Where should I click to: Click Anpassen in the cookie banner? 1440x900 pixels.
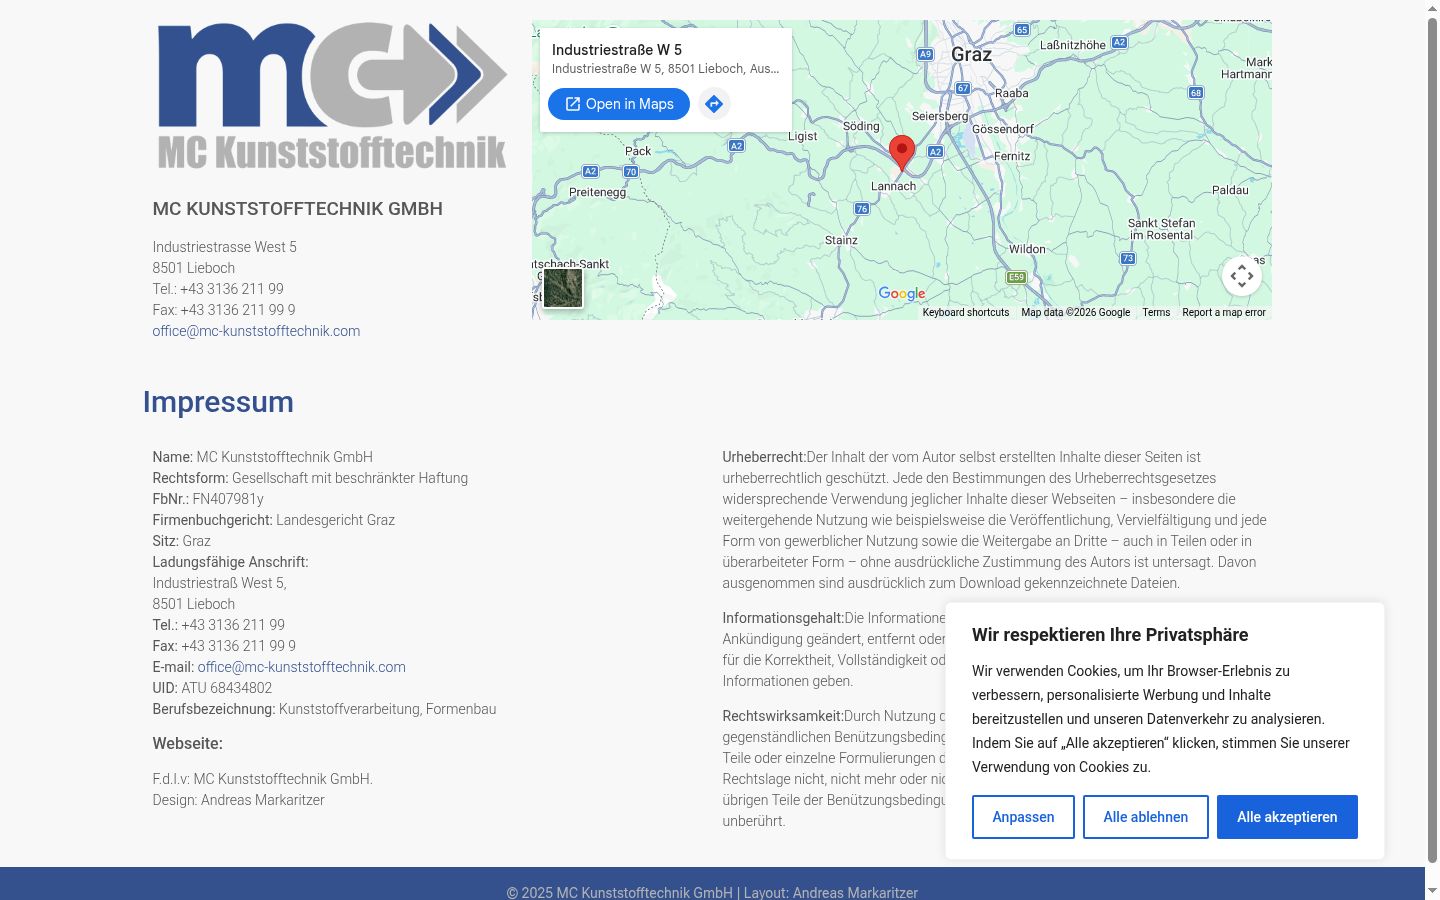tap(1023, 817)
